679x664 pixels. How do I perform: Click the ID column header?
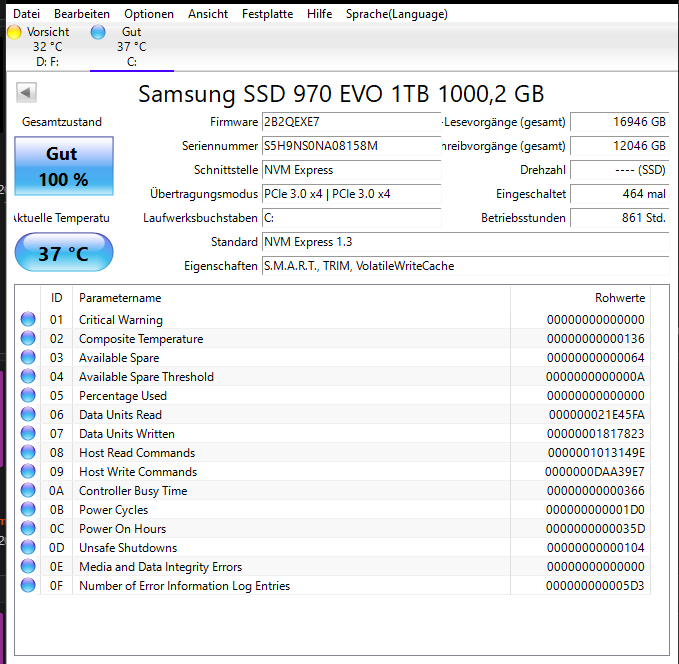coord(56,298)
